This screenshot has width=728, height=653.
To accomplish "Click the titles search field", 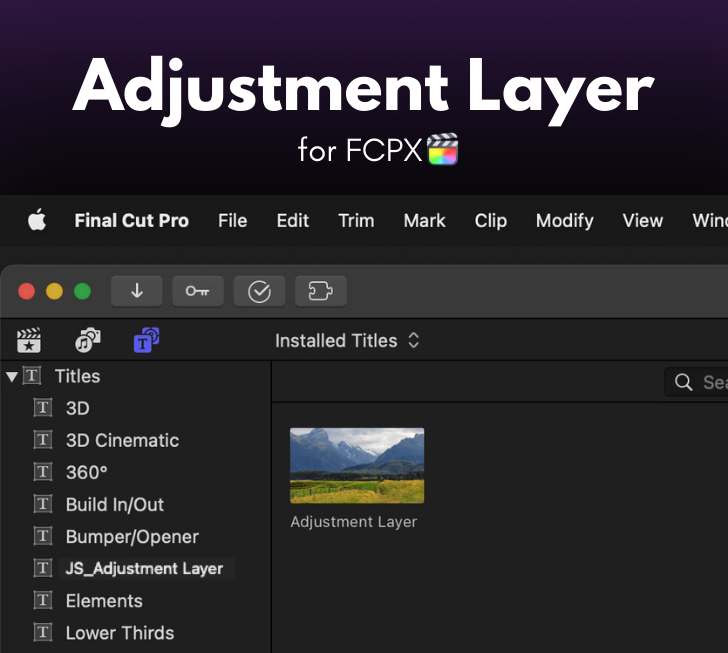I will (696, 382).
